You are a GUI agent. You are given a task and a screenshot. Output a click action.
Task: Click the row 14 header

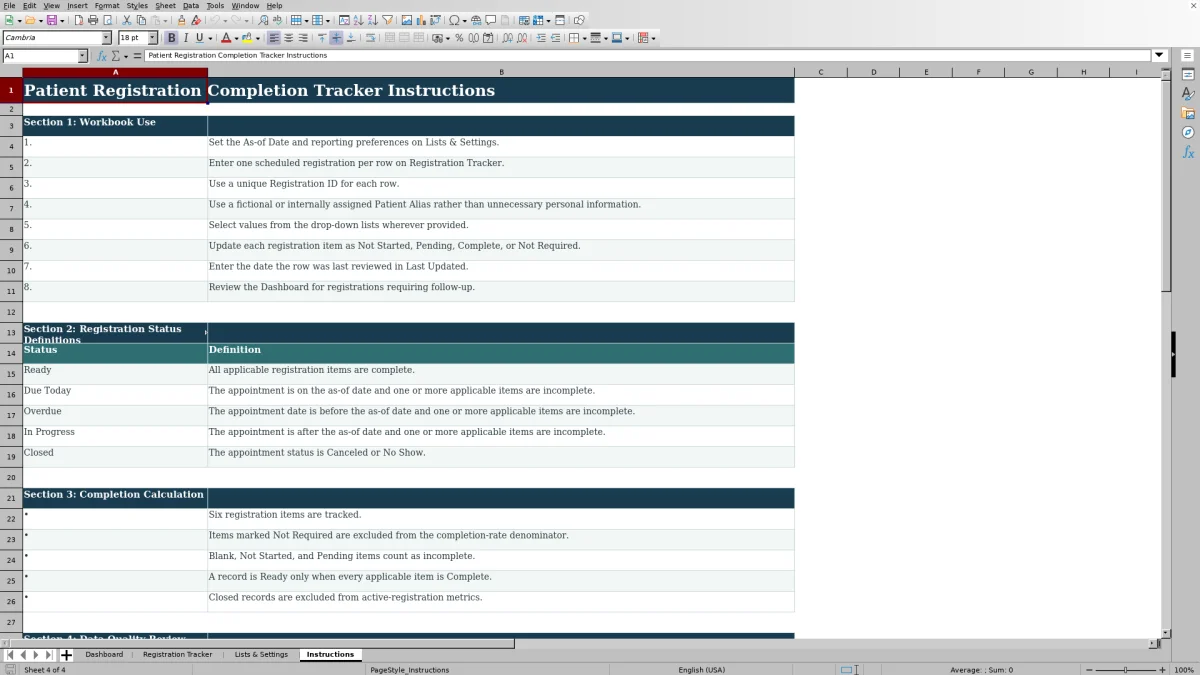pos(11,353)
